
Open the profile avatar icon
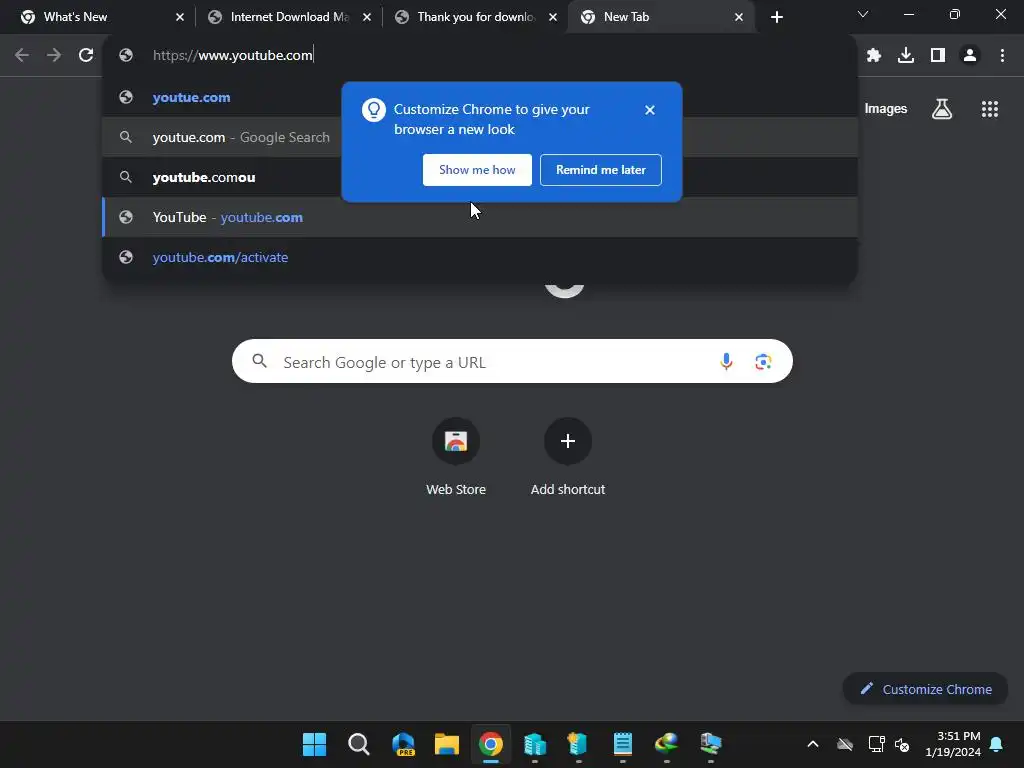click(970, 56)
